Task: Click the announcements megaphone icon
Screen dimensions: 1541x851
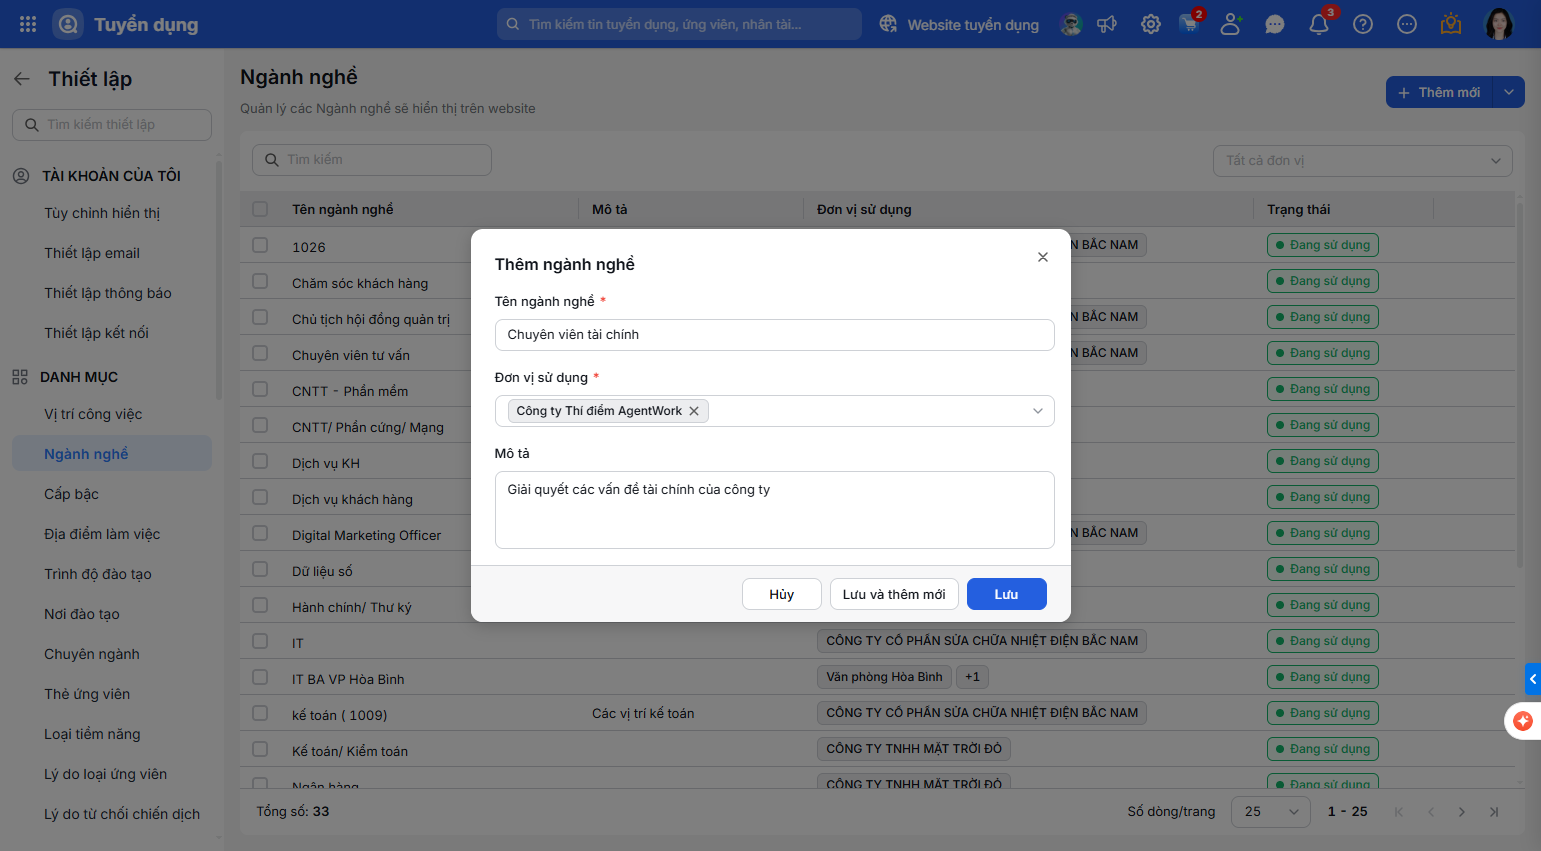Action: (1107, 24)
